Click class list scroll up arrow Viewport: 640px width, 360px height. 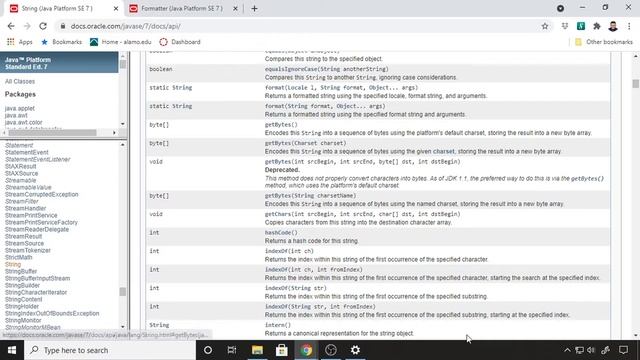(122, 145)
